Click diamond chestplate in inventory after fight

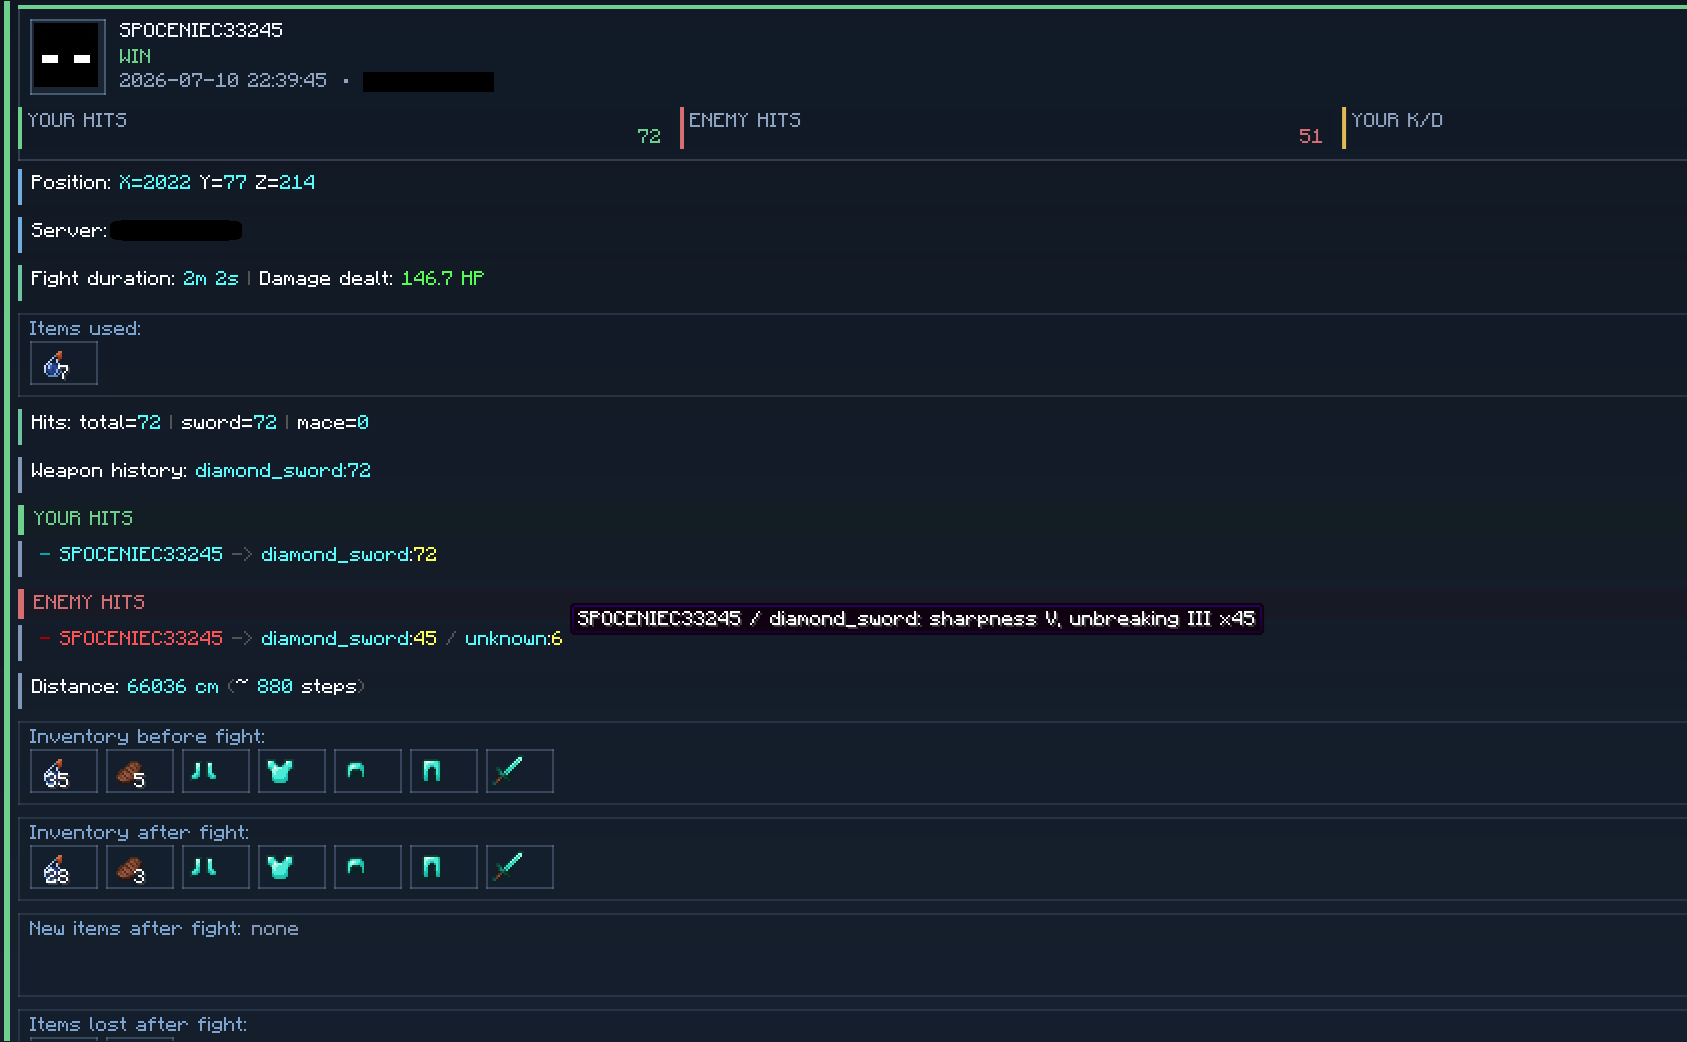(x=292, y=867)
